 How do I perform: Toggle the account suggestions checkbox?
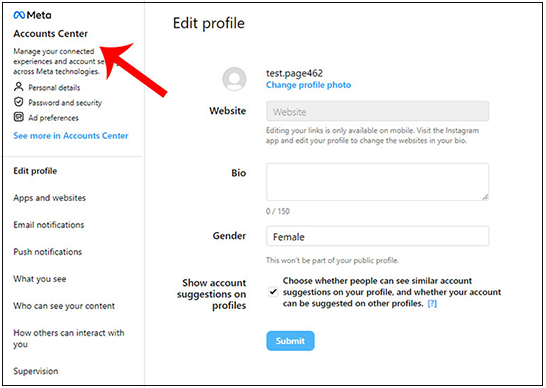click(273, 292)
